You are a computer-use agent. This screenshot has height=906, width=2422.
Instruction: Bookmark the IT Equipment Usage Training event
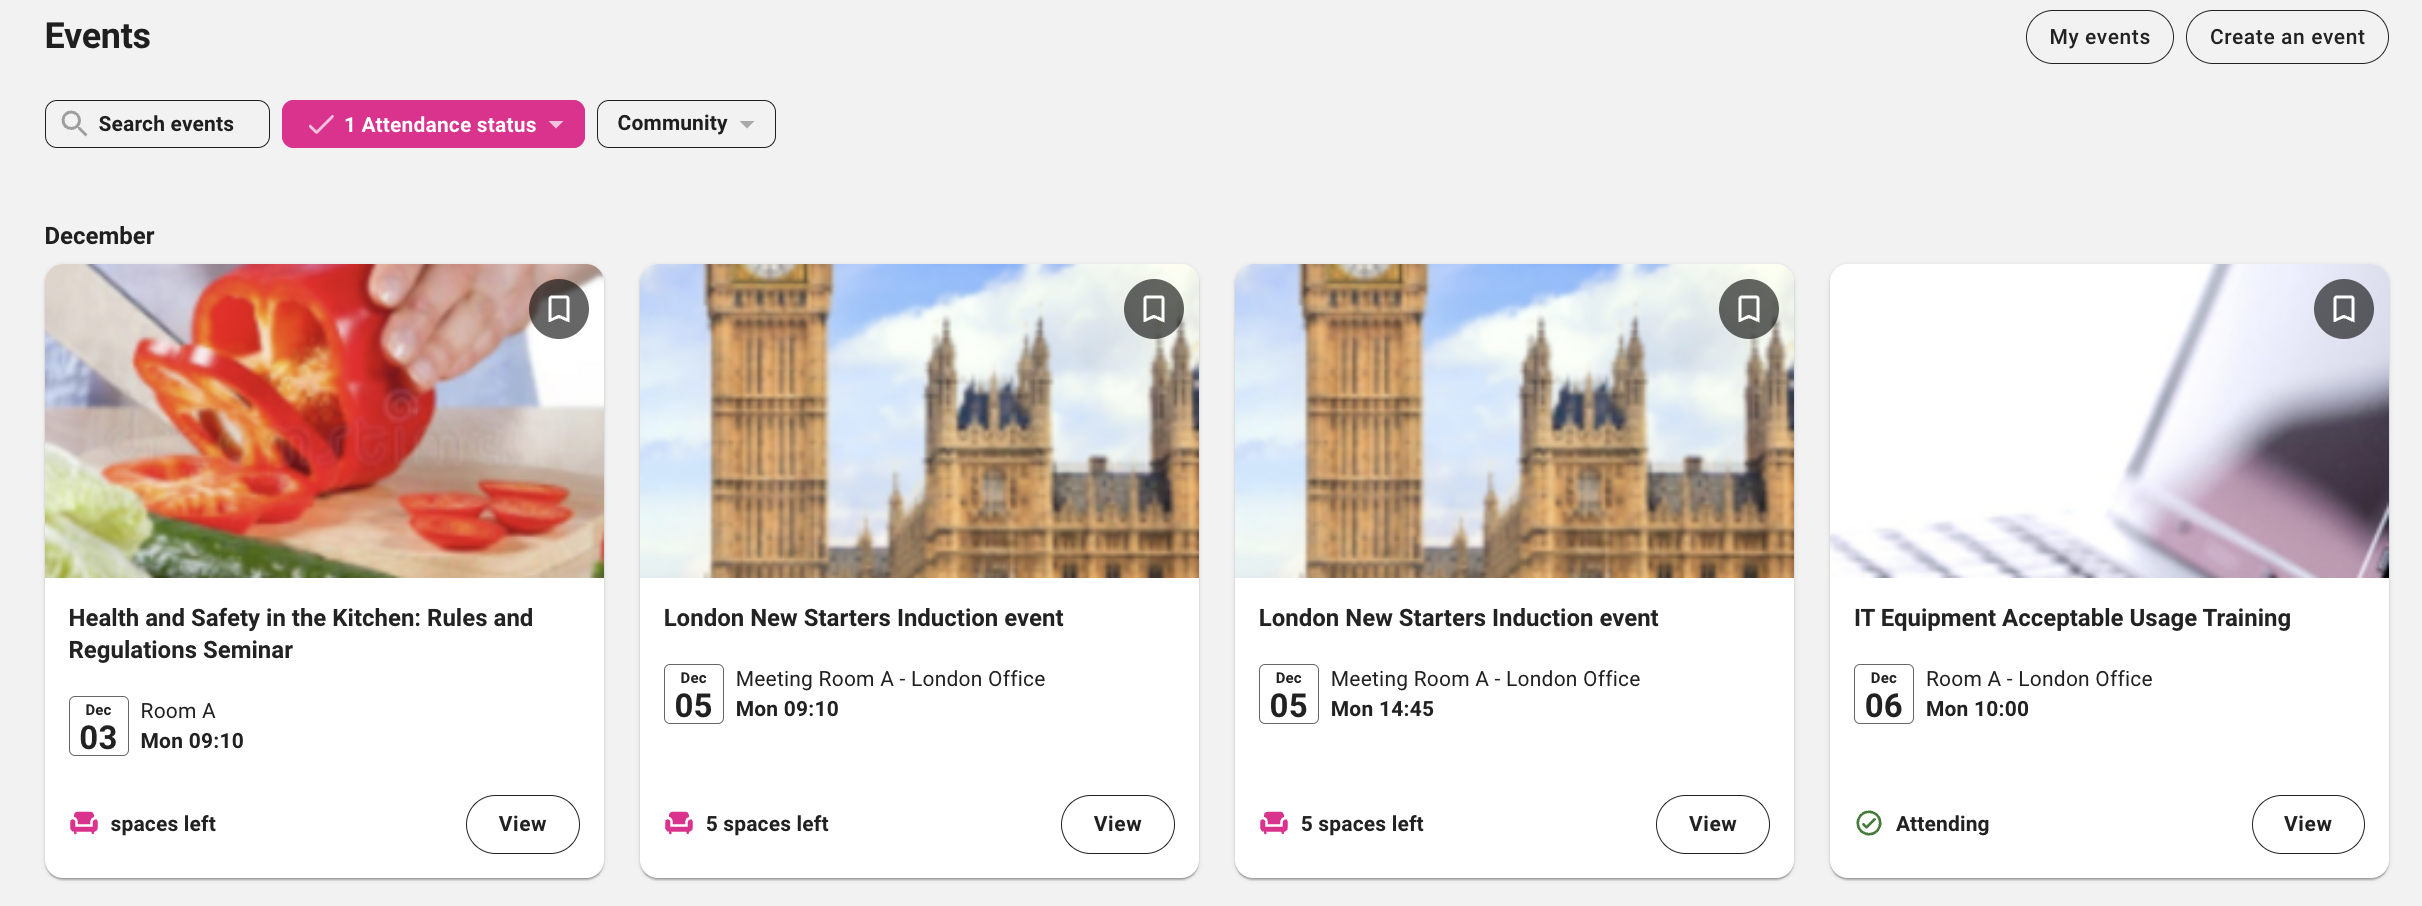(2343, 309)
